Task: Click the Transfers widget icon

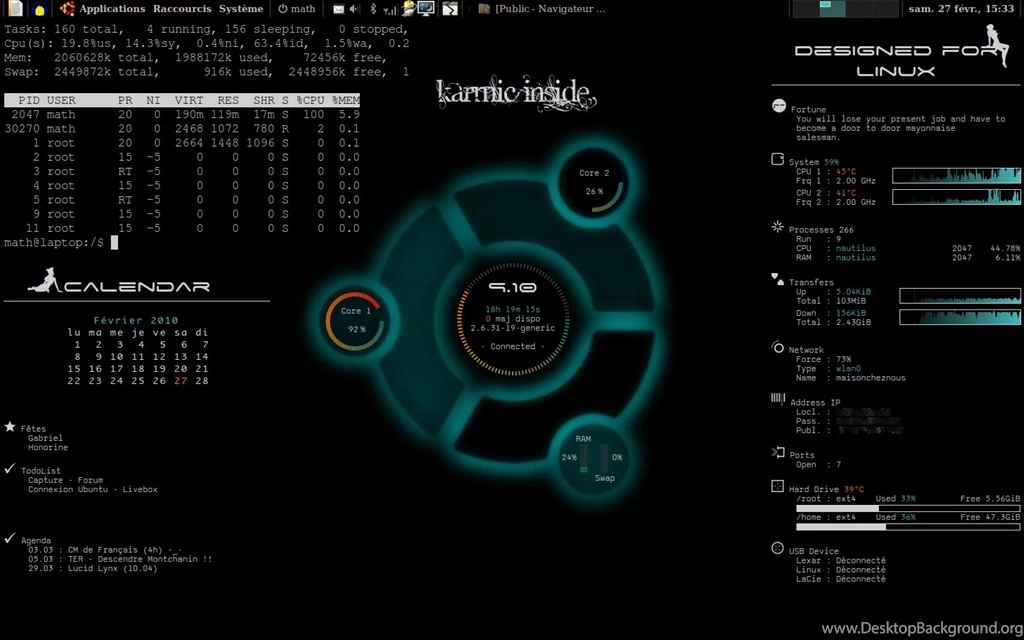Action: pos(777,279)
